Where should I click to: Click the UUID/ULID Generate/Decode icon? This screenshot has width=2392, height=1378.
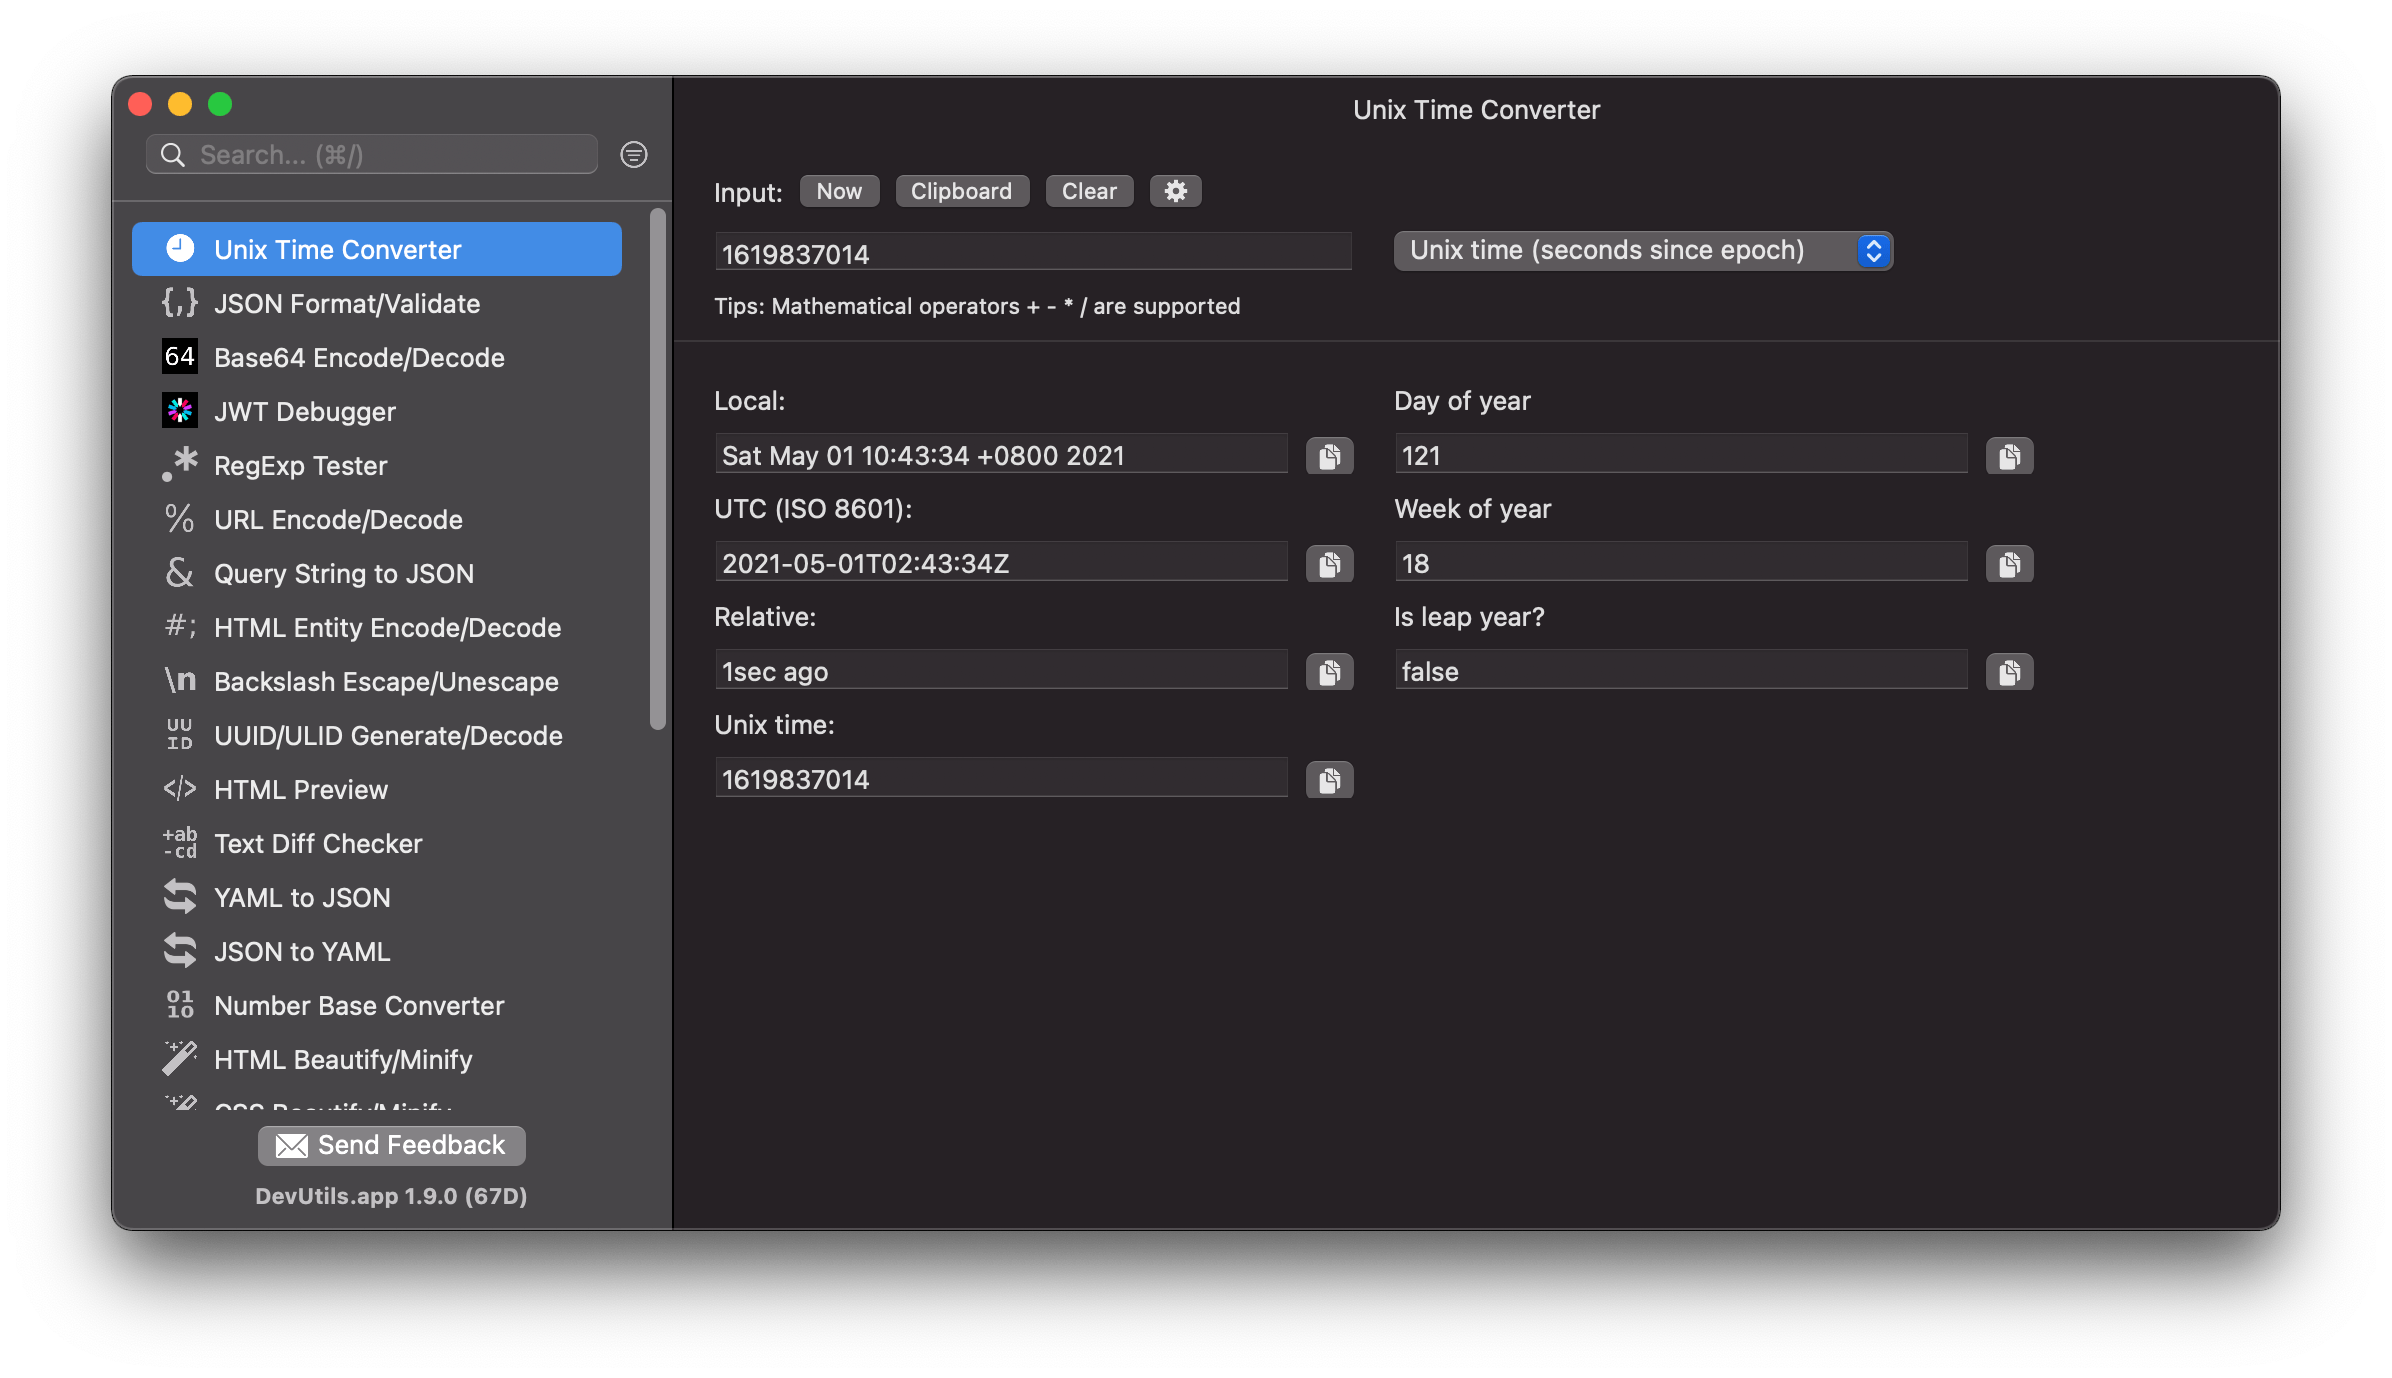click(179, 736)
